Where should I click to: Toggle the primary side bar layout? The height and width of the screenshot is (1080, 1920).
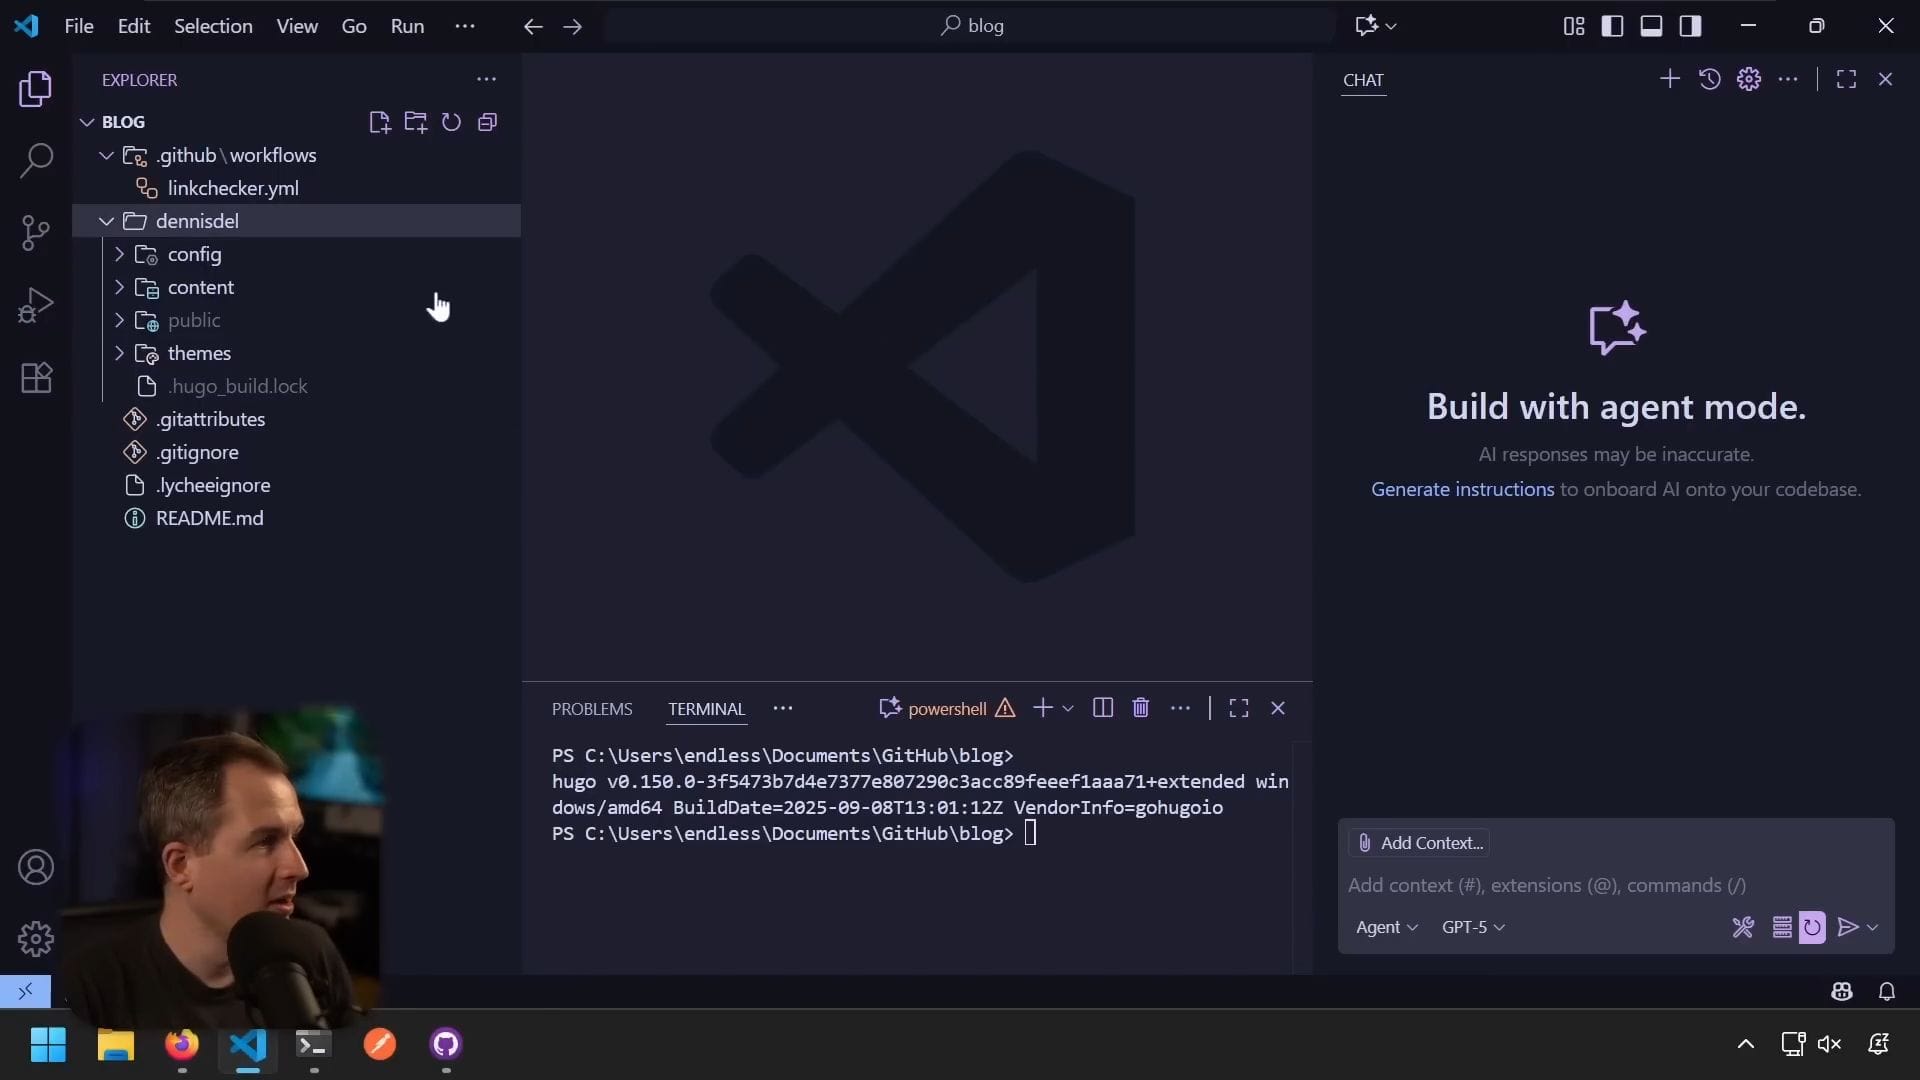1612,26
